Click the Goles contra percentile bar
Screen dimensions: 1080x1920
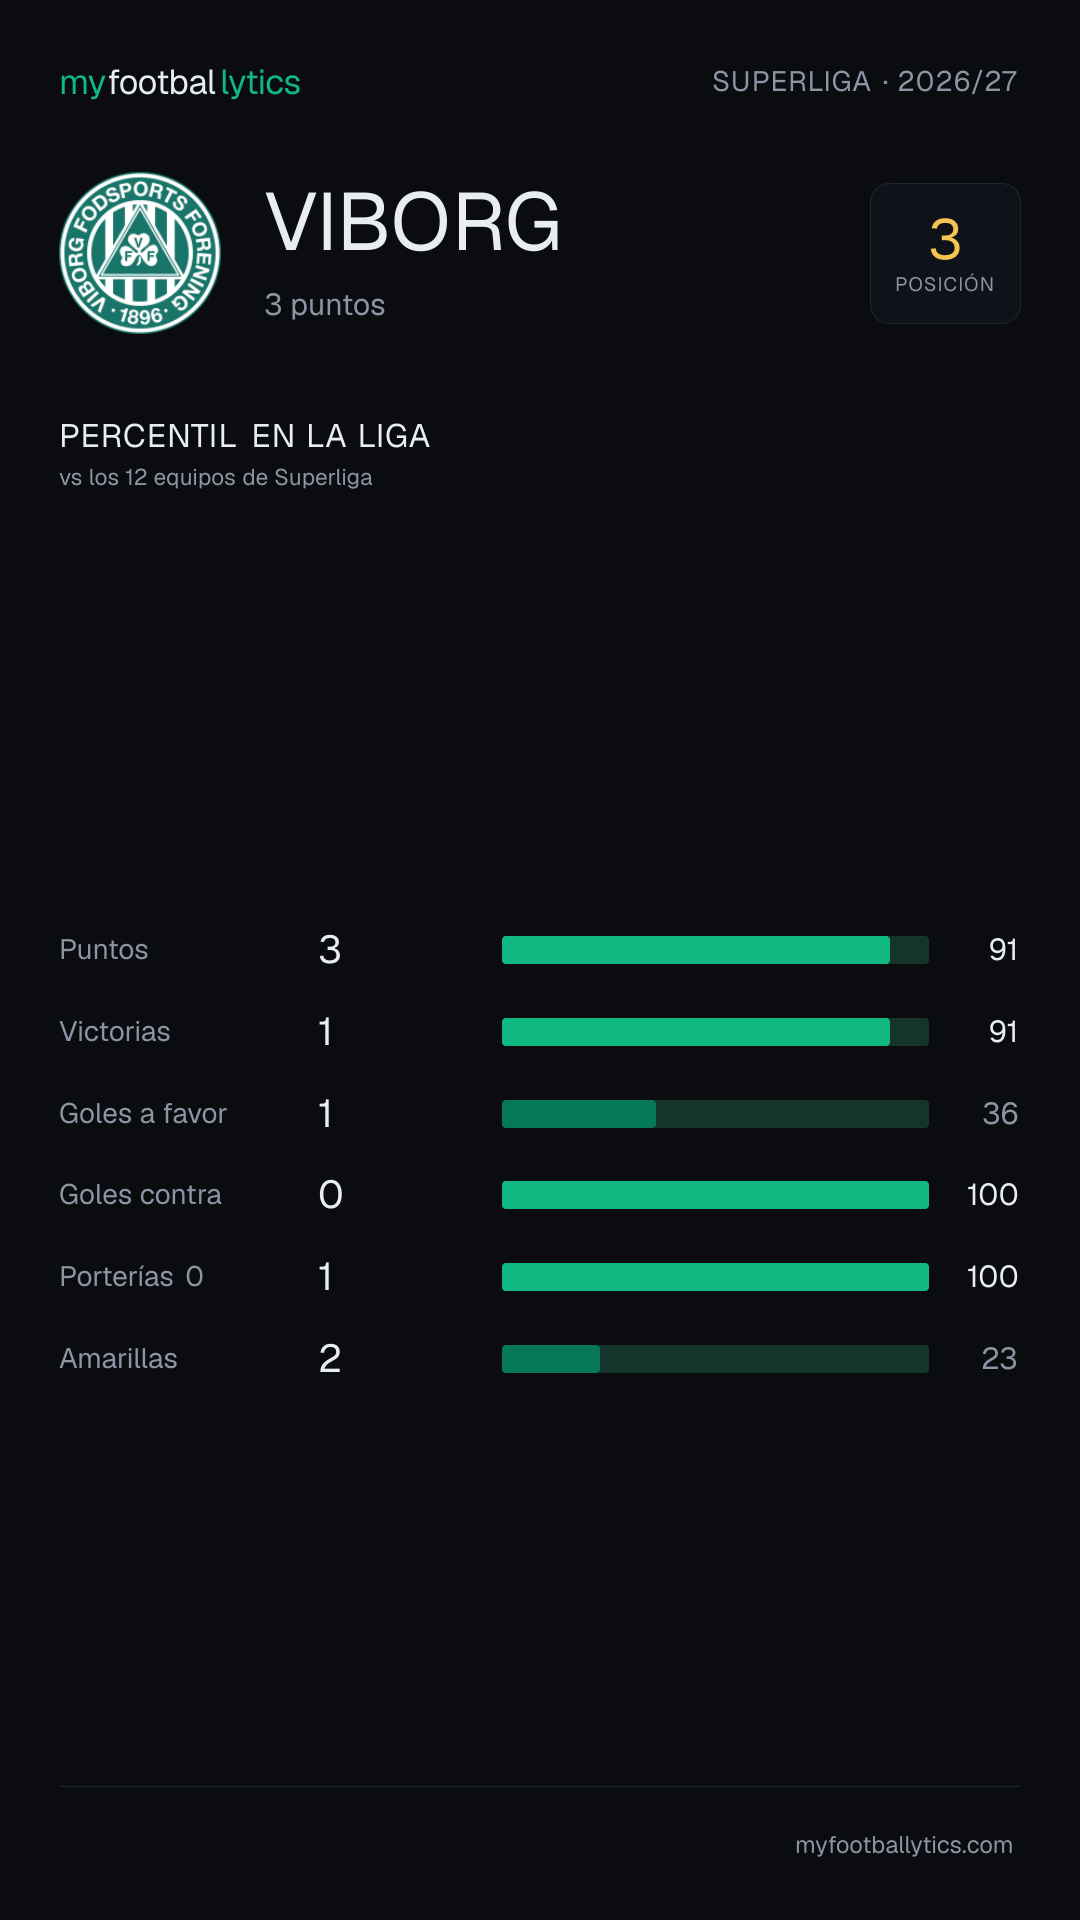tap(715, 1195)
